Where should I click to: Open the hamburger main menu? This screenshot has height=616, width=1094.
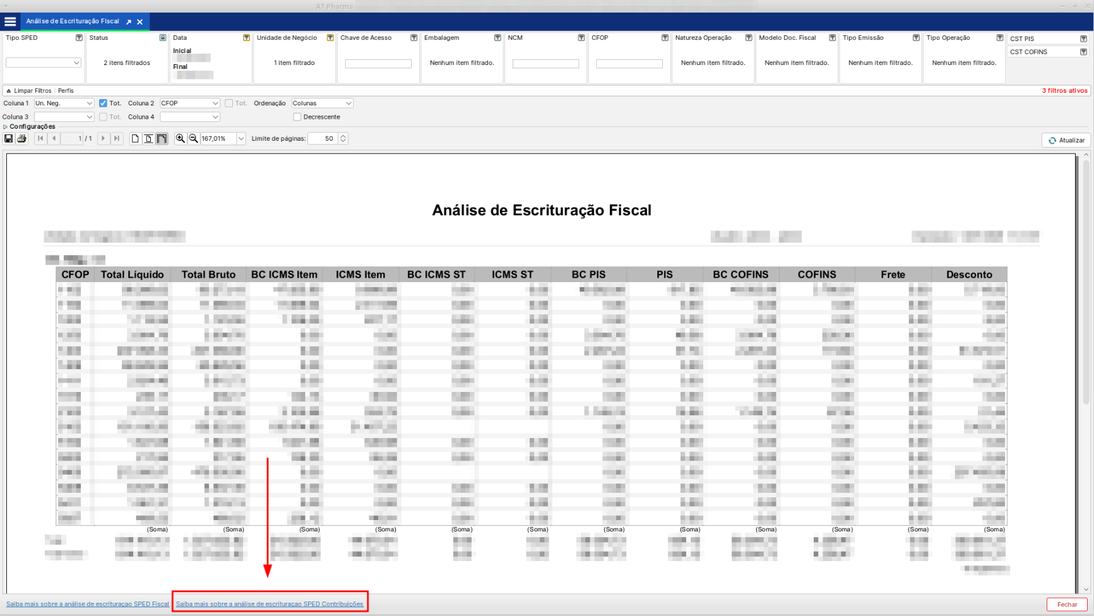(10, 21)
